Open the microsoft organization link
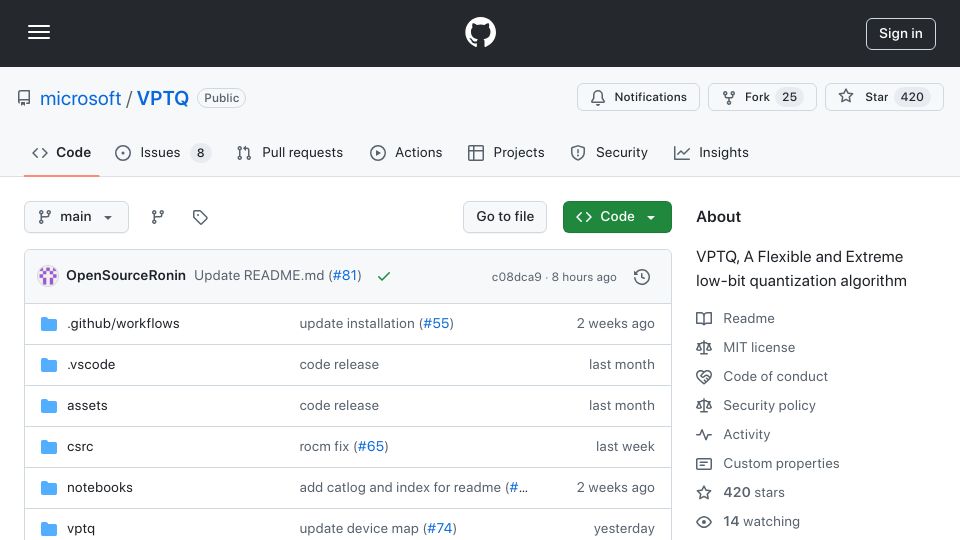The height and width of the screenshot is (540, 960). tap(80, 98)
